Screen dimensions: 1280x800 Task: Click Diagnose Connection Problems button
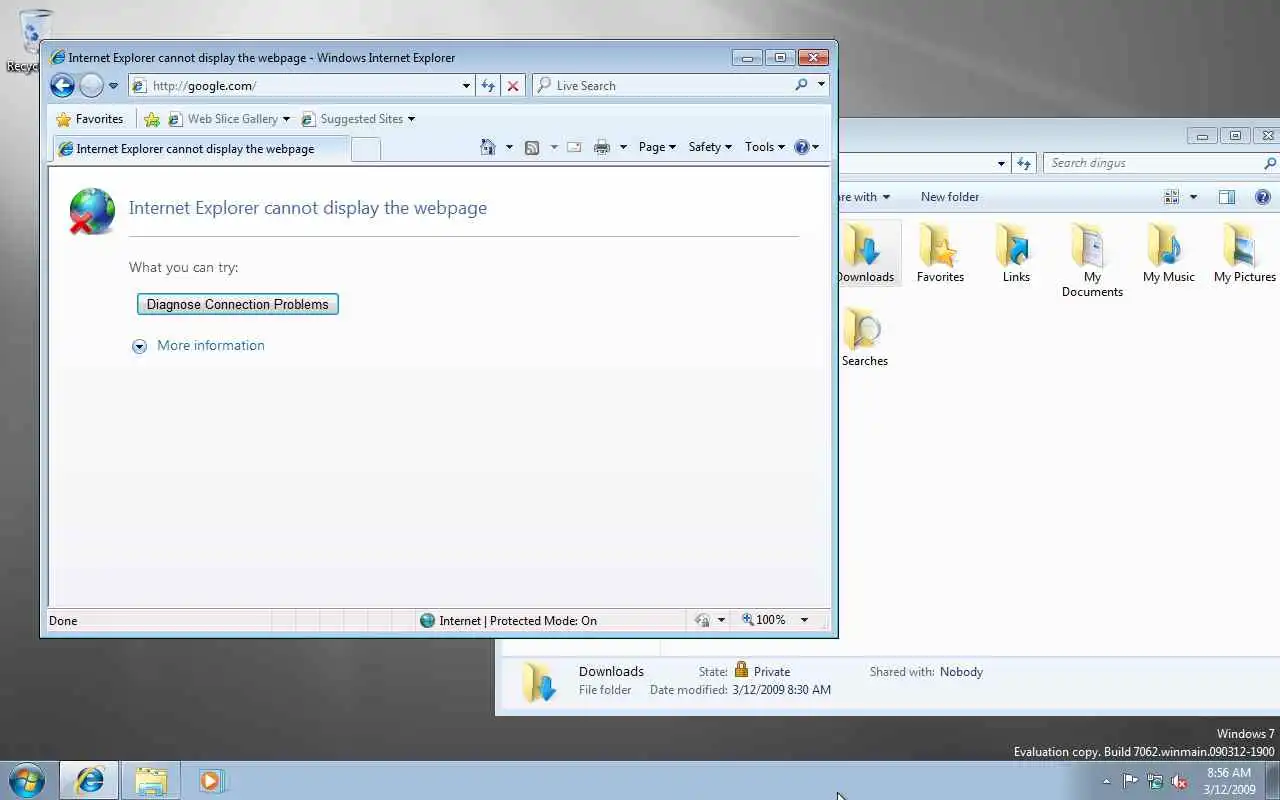(x=238, y=304)
